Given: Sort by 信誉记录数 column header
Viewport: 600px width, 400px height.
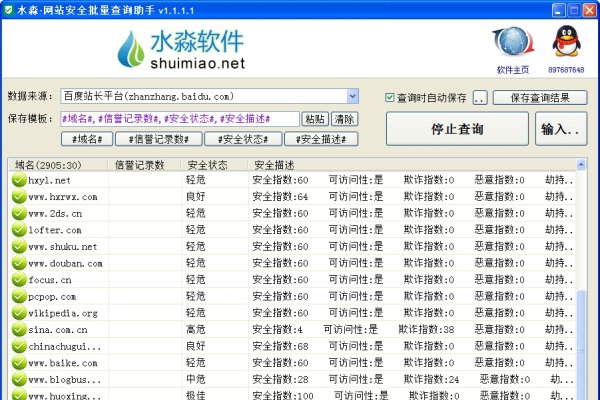Looking at the screenshot, I should (x=144, y=165).
